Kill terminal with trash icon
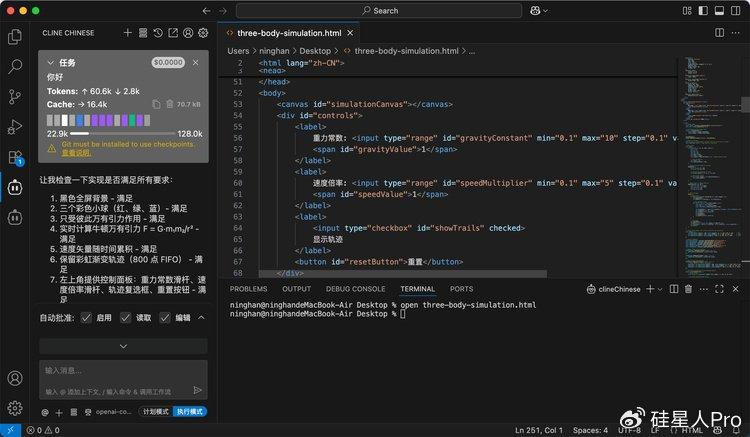The width and height of the screenshot is (750, 437). (688, 289)
